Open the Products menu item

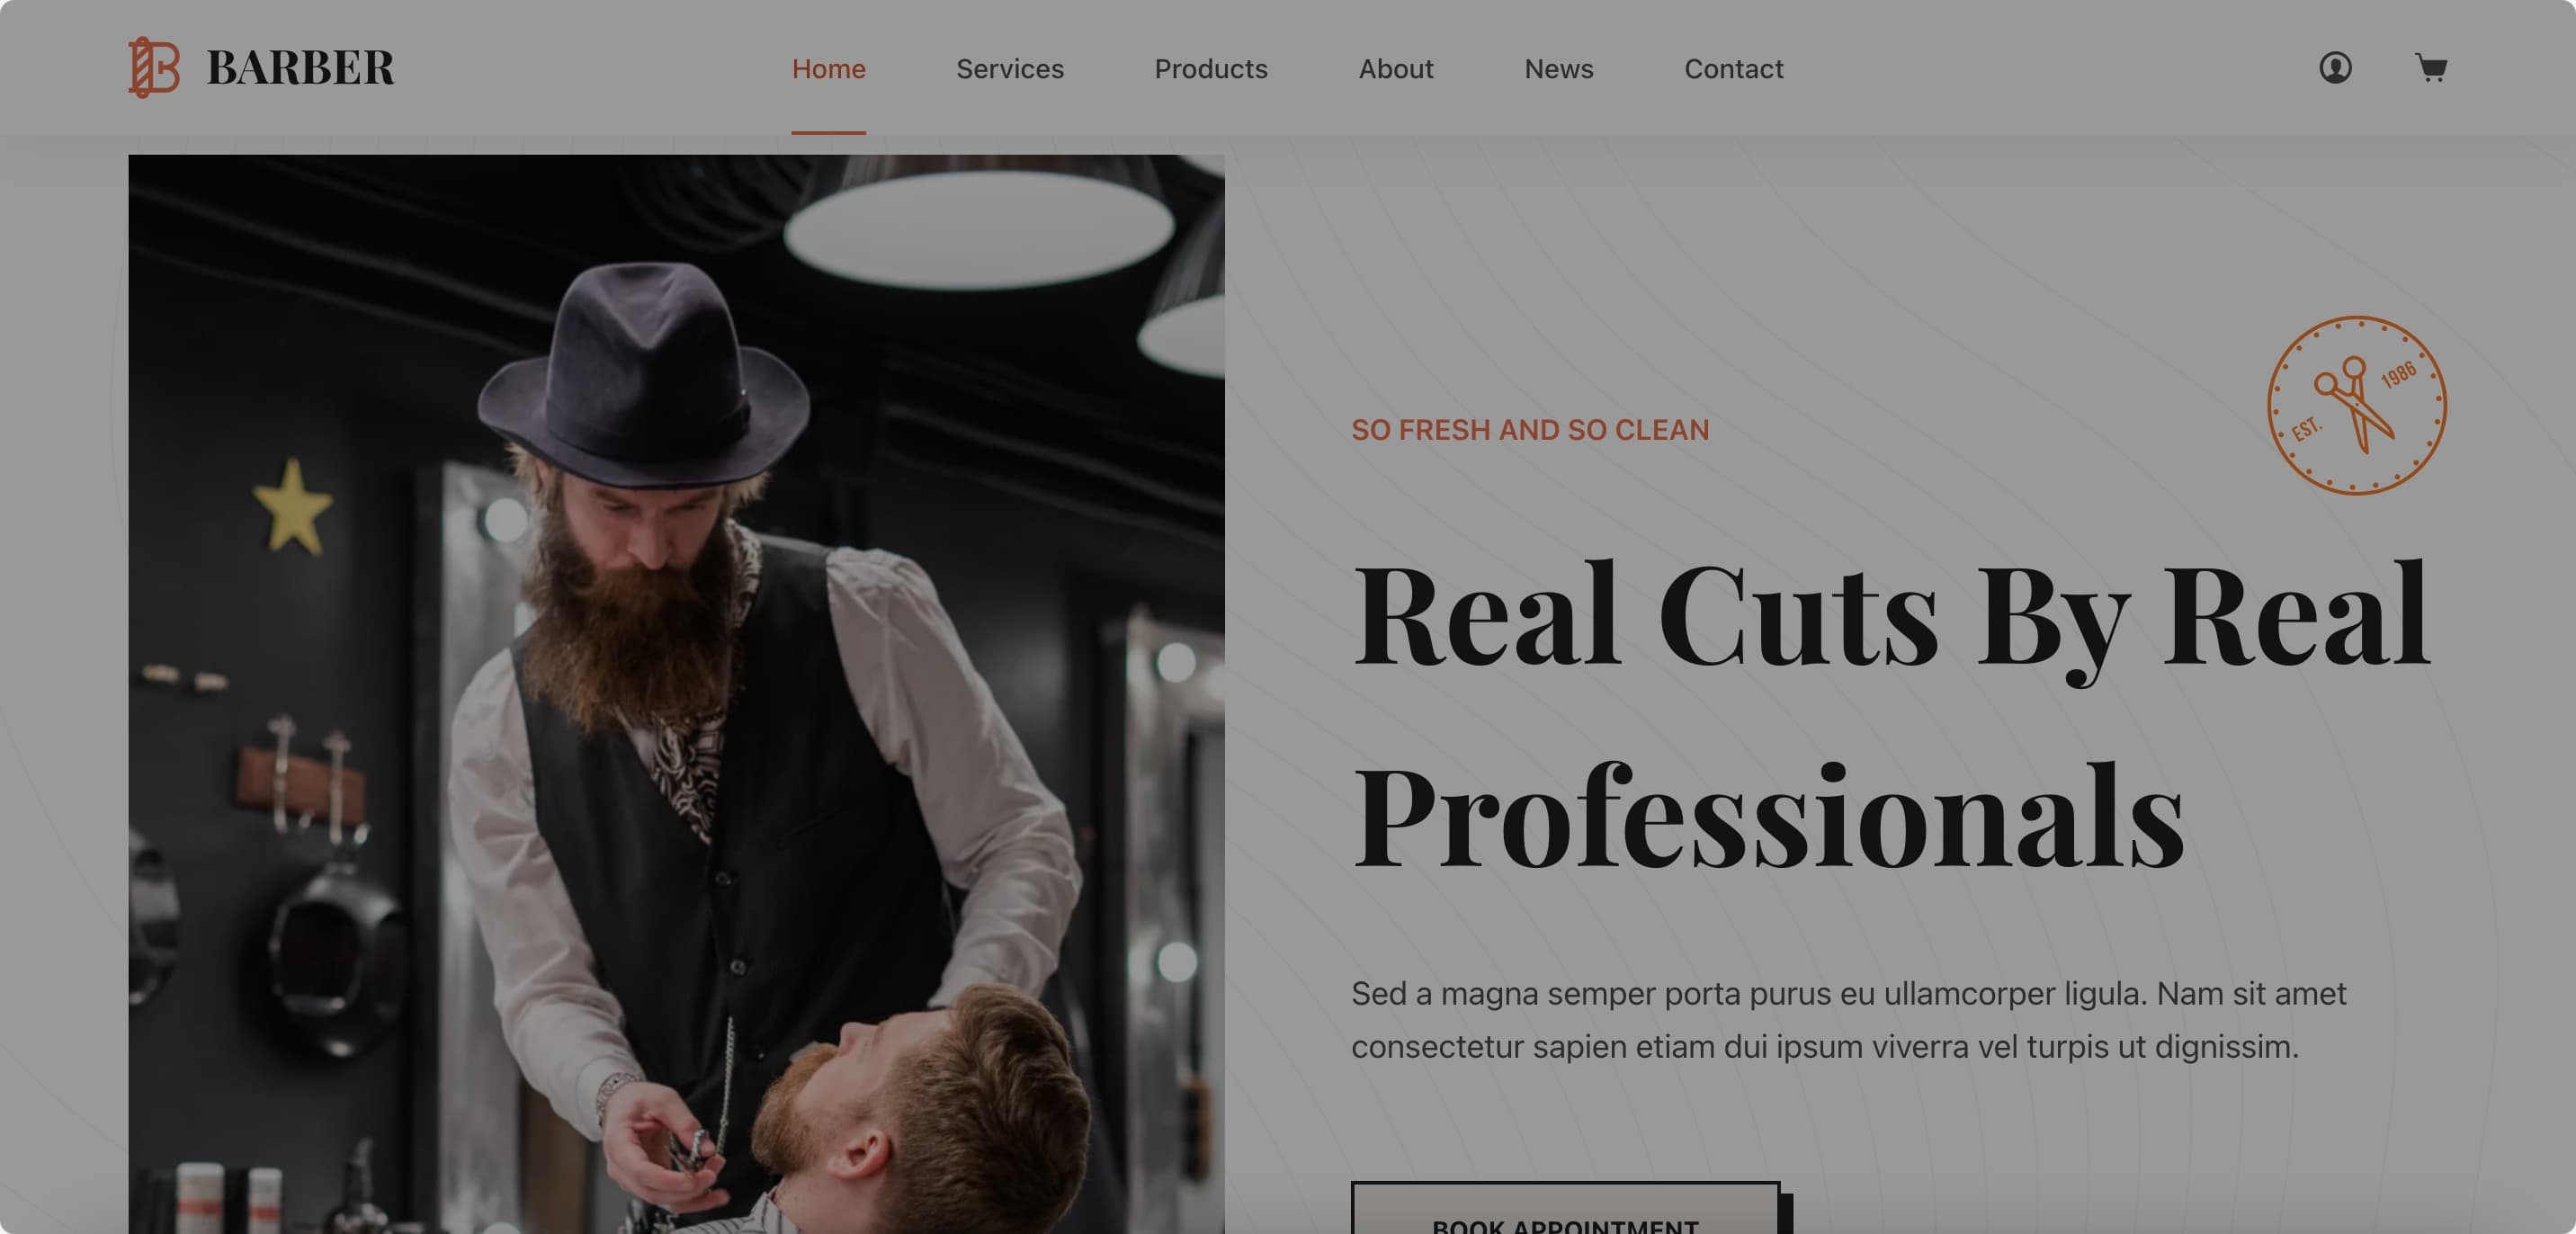(1210, 69)
